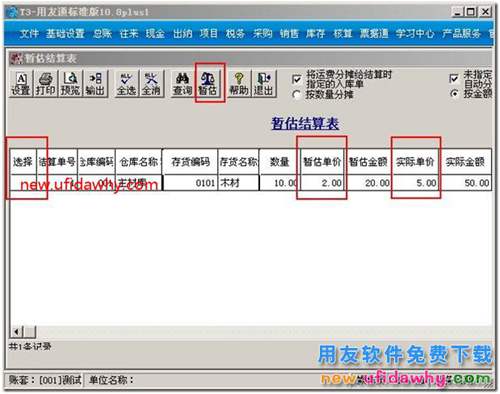Open the 总账 menu
500x394 pixels.
tap(102, 33)
